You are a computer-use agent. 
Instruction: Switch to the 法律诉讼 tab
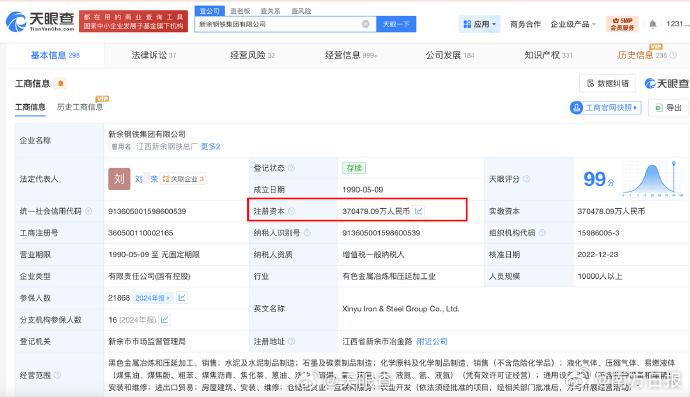point(154,55)
